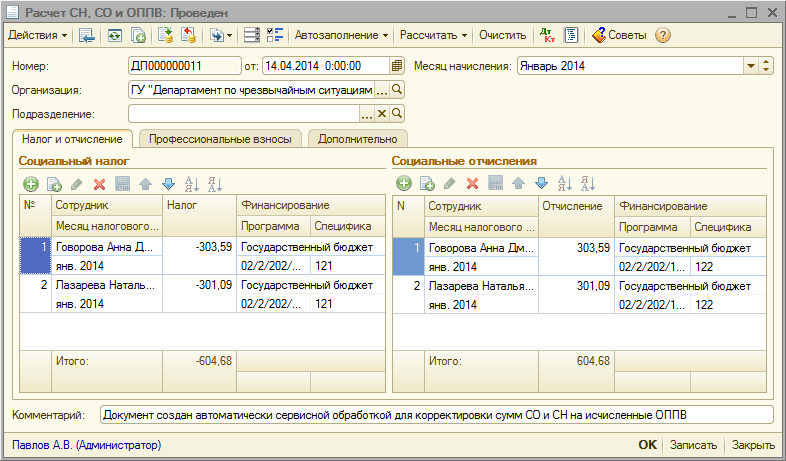Open the help question mark icon

coord(662,35)
